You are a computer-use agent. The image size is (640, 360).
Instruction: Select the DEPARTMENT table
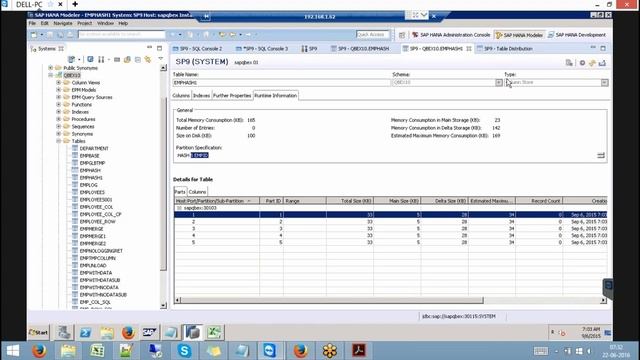94,149
